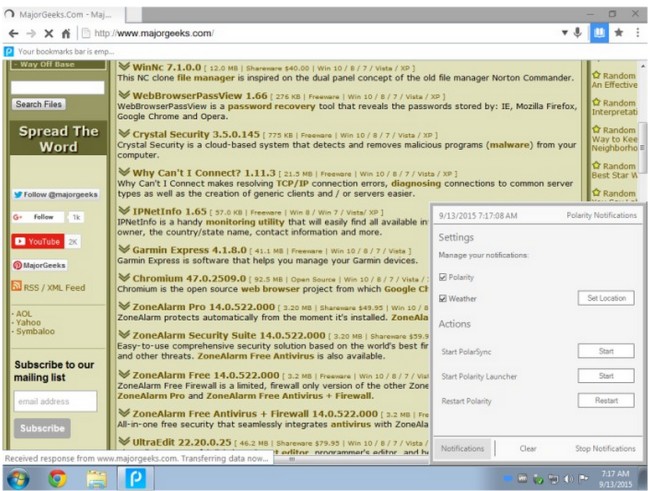Bookmark page with the star icon
Image resolution: width=650 pixels, height=491 pixels.
tap(619, 32)
